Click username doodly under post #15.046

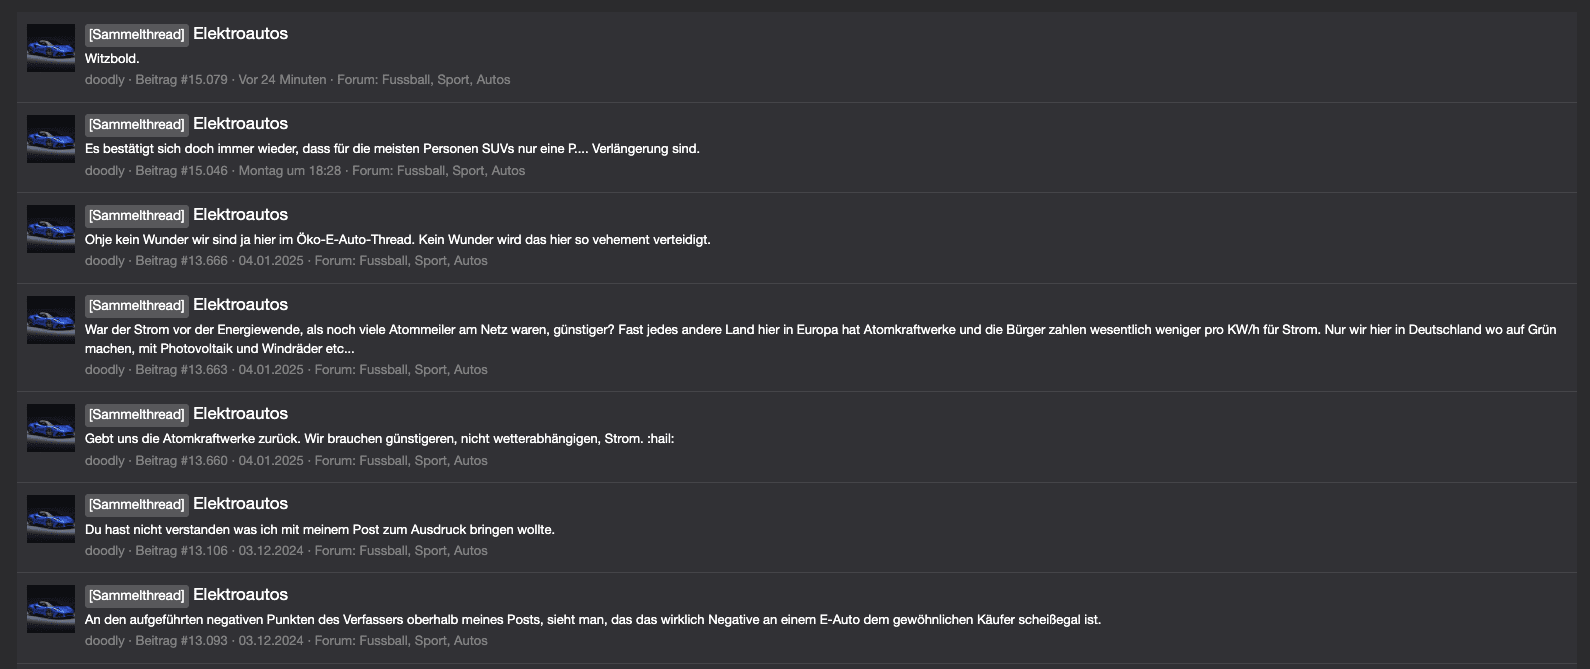pyautogui.click(x=105, y=171)
